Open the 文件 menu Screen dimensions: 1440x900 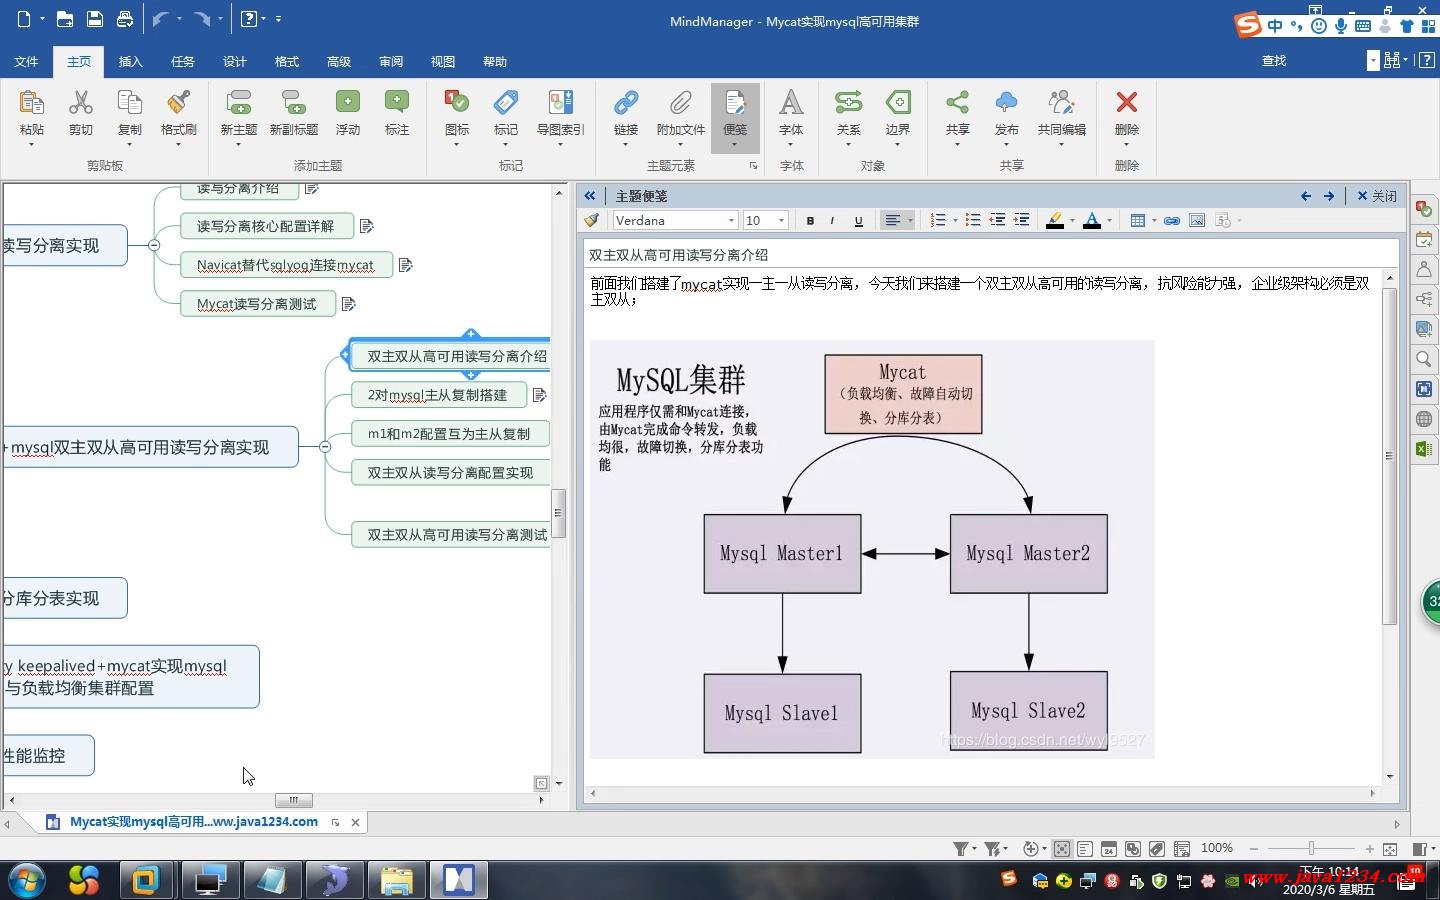tap(26, 61)
